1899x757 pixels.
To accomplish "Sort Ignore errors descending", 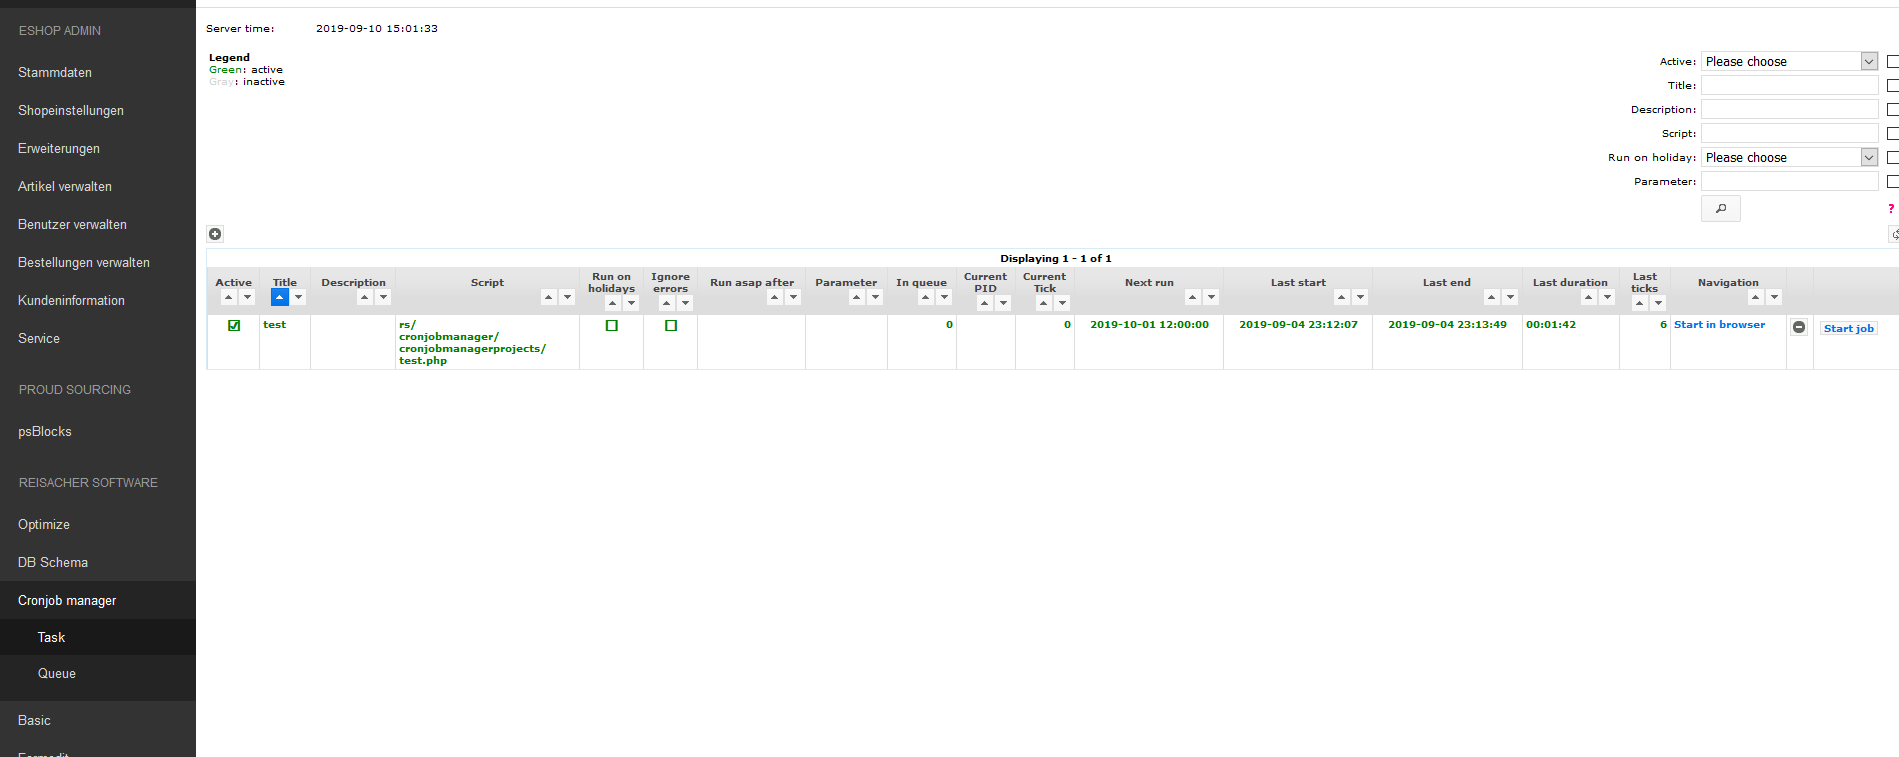I will [x=685, y=303].
